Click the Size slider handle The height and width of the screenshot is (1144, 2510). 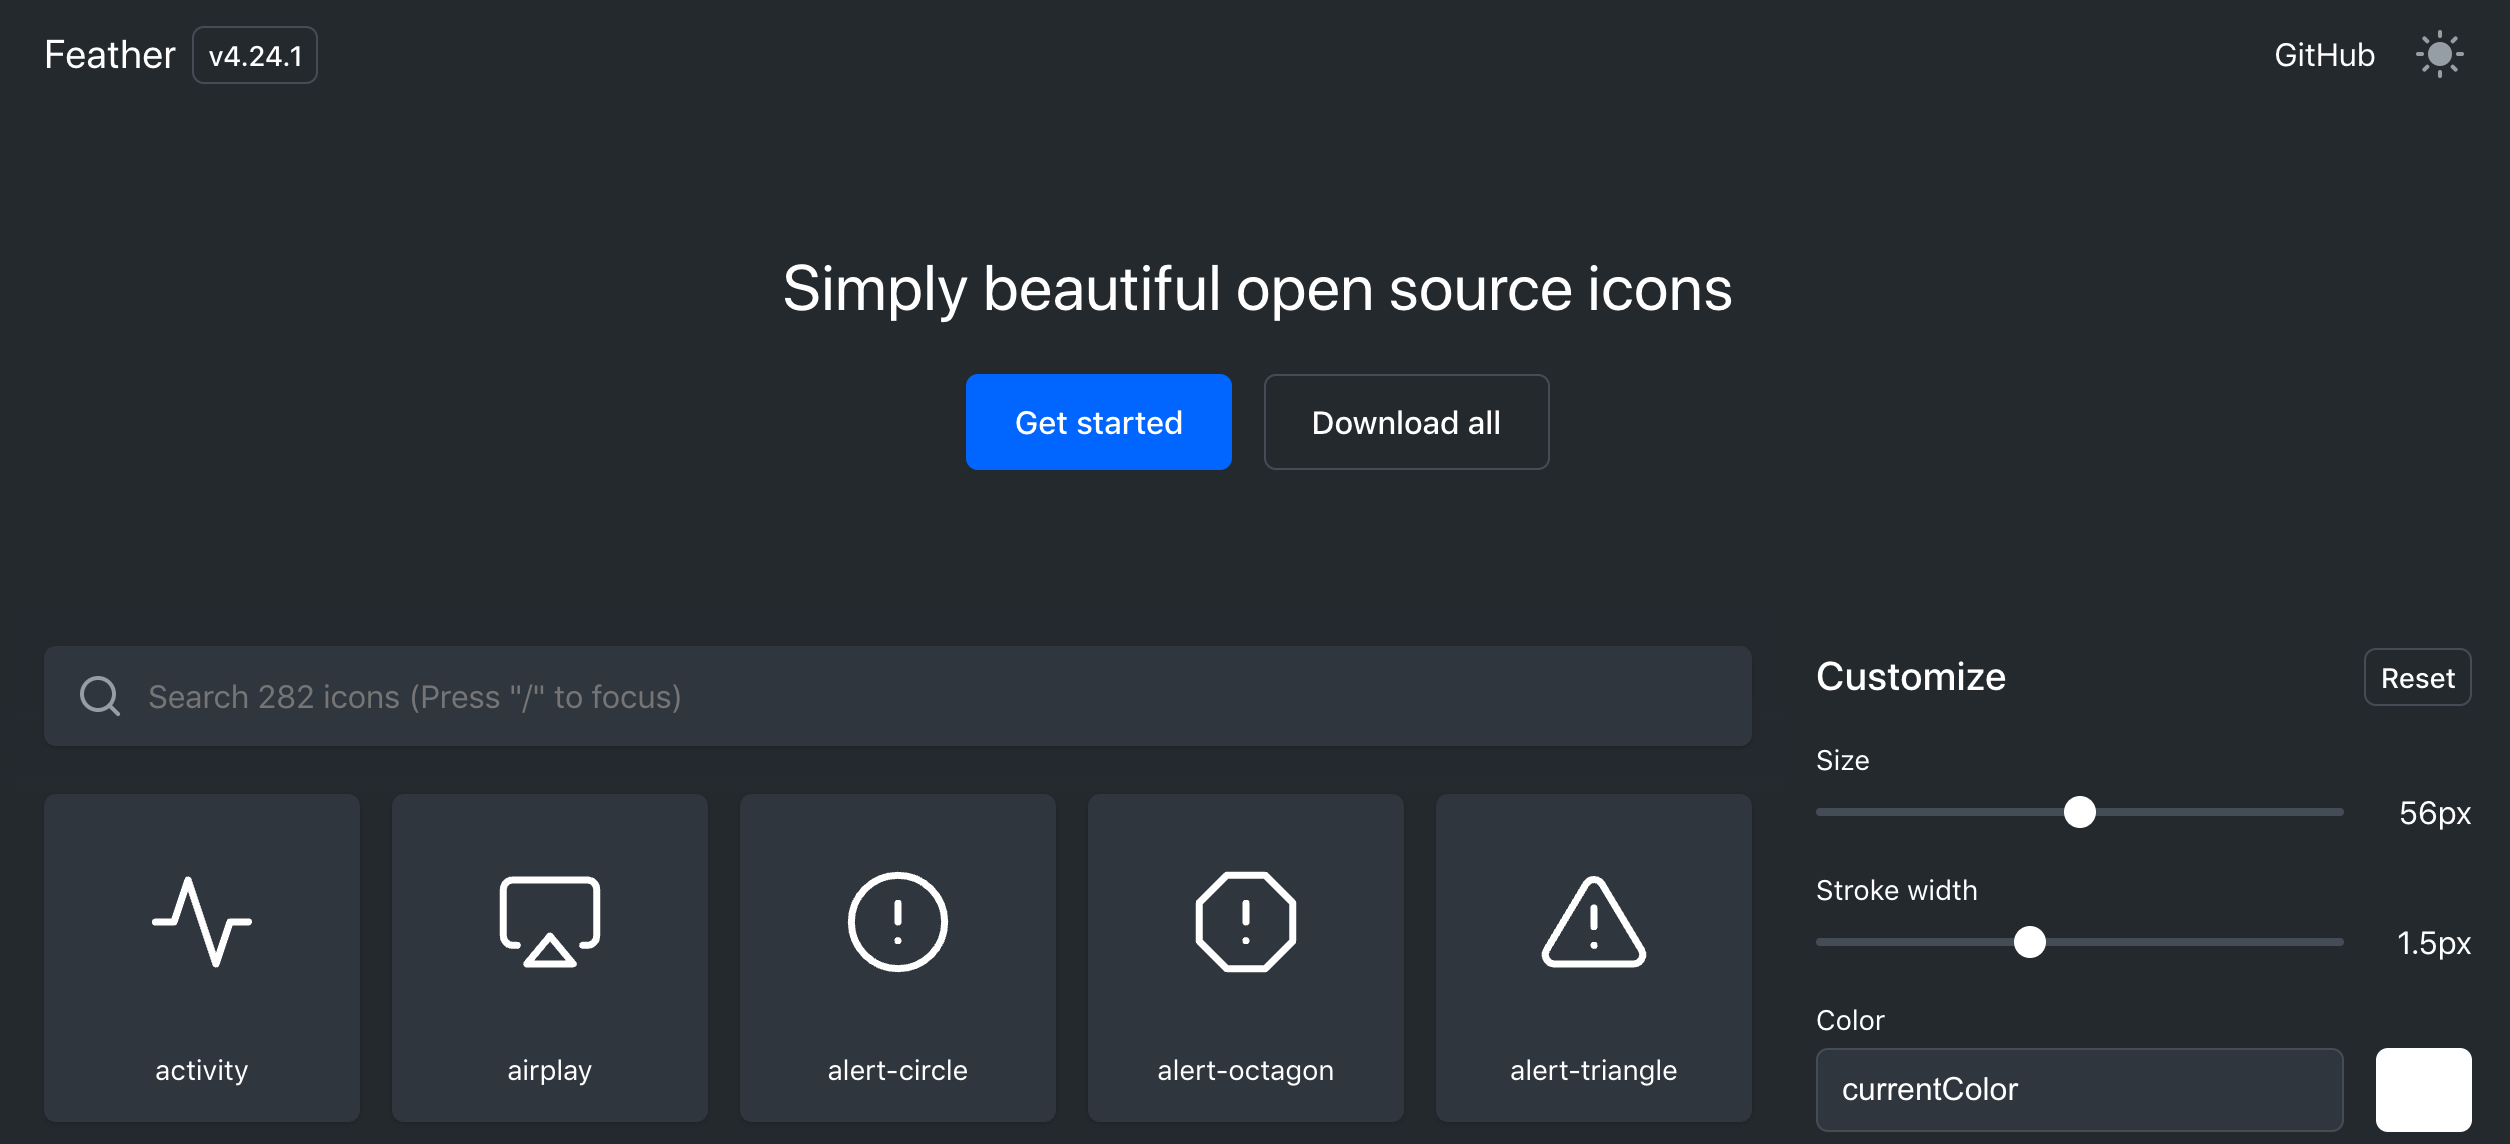(2079, 812)
